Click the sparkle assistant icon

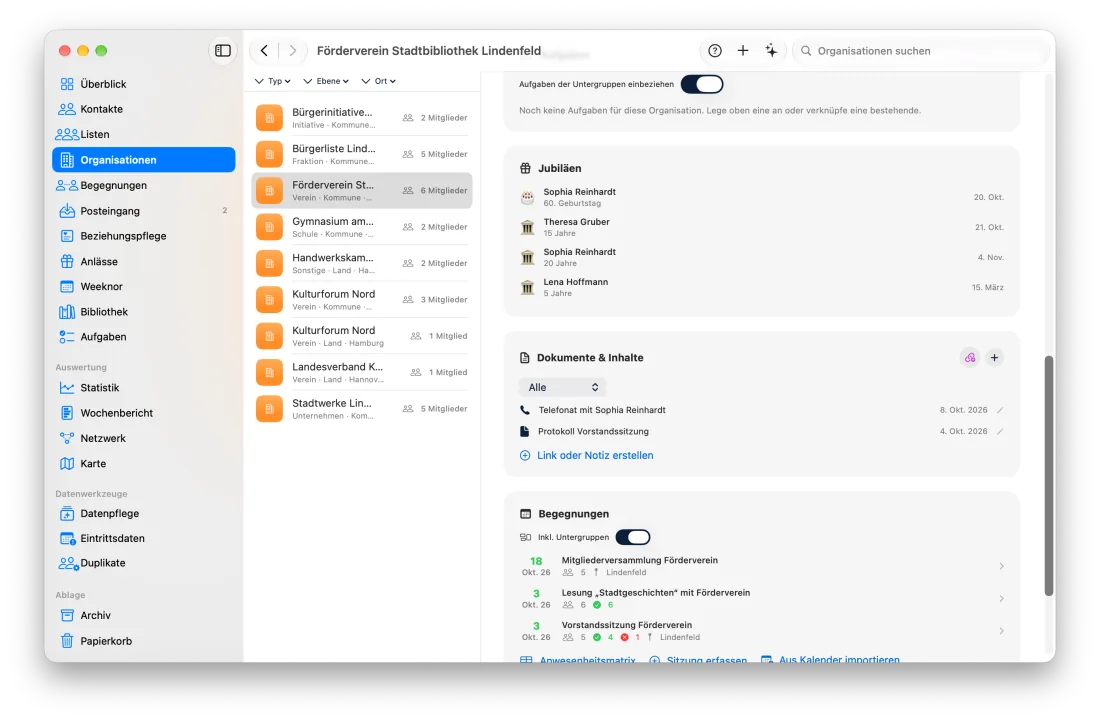coord(771,50)
